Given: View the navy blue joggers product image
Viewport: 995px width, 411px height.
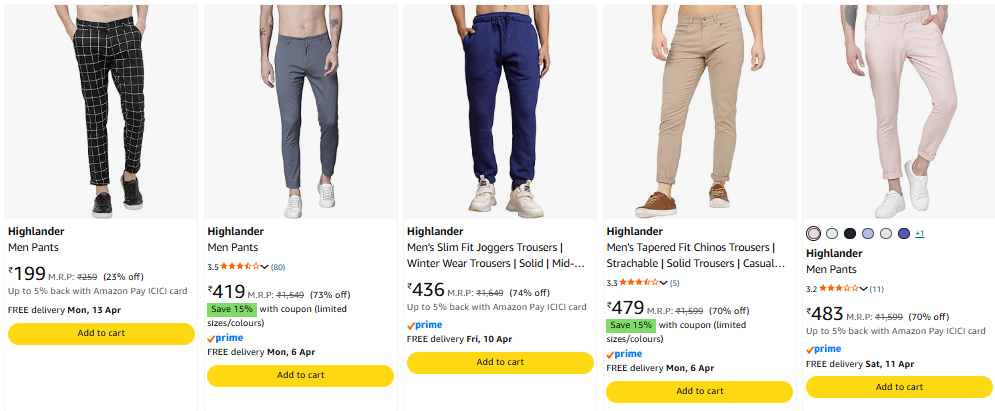Looking at the screenshot, I should pos(500,110).
